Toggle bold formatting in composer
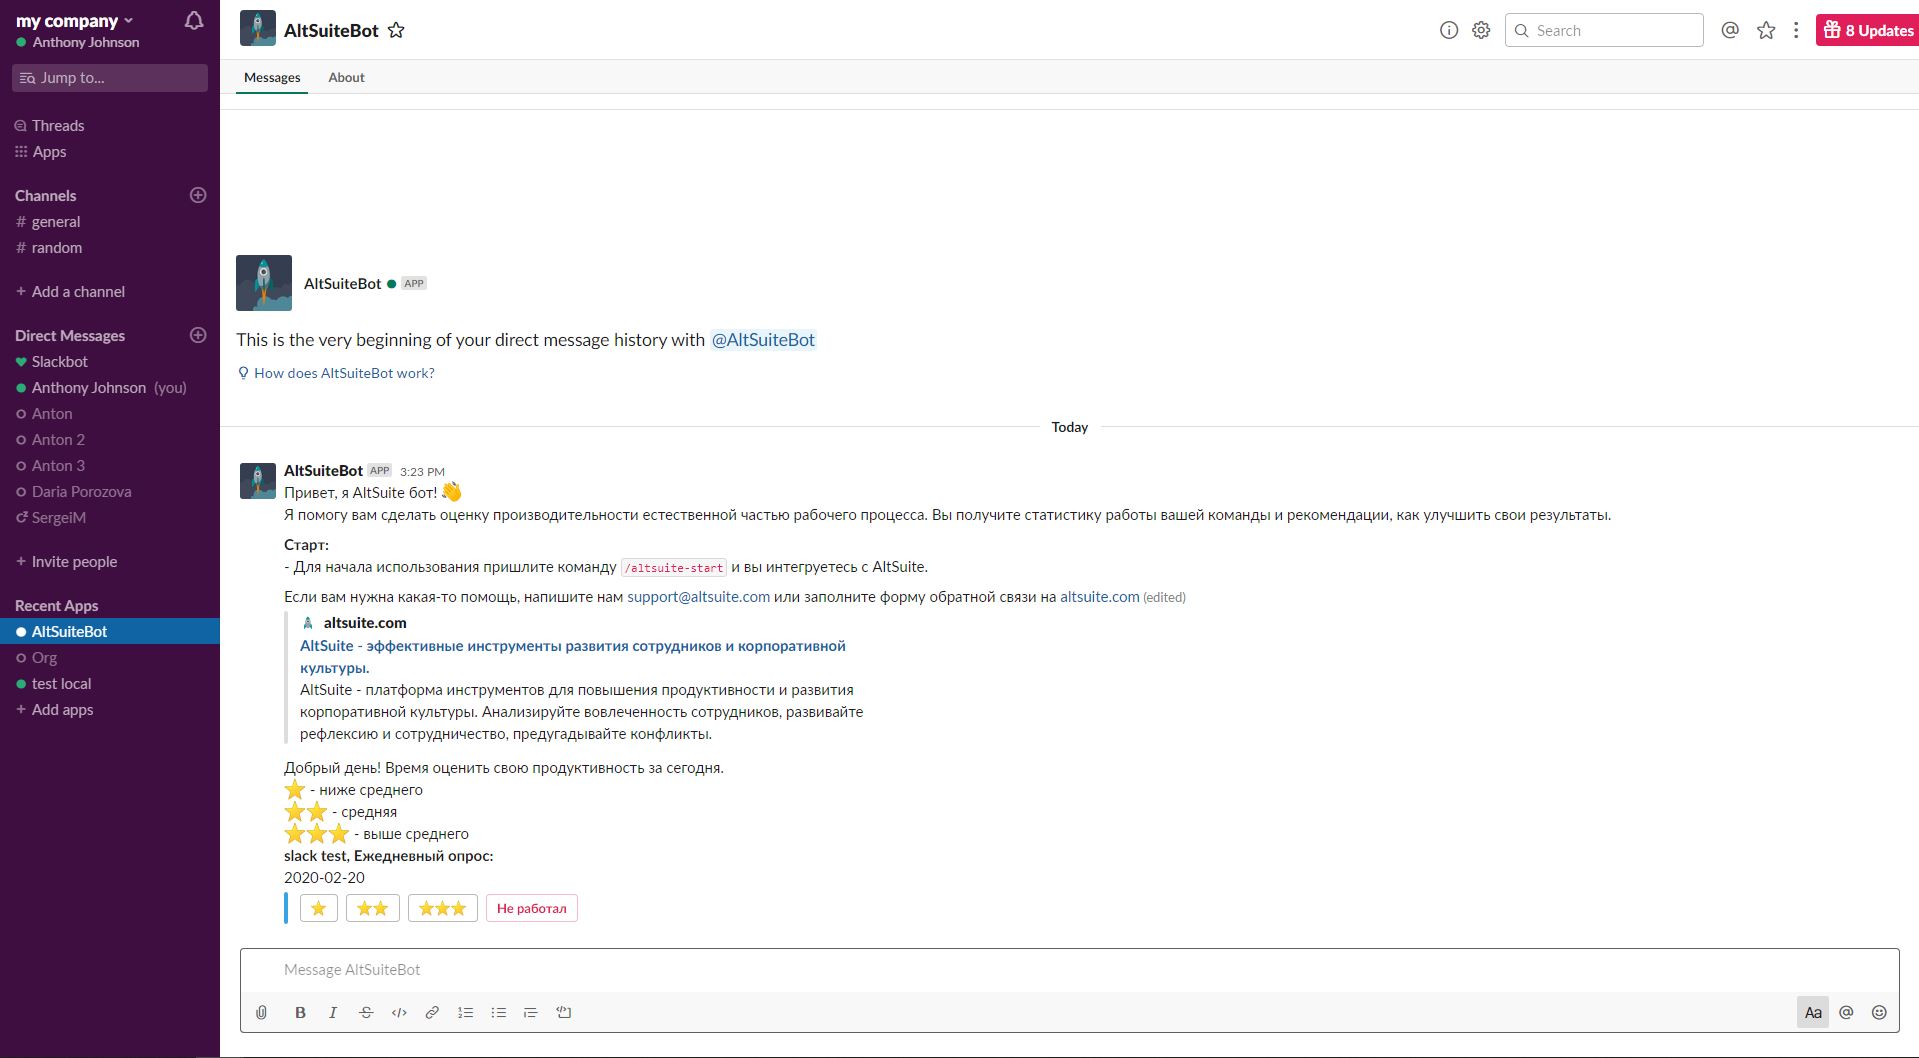Screen dimensions: 1919x1058 [x=300, y=1012]
